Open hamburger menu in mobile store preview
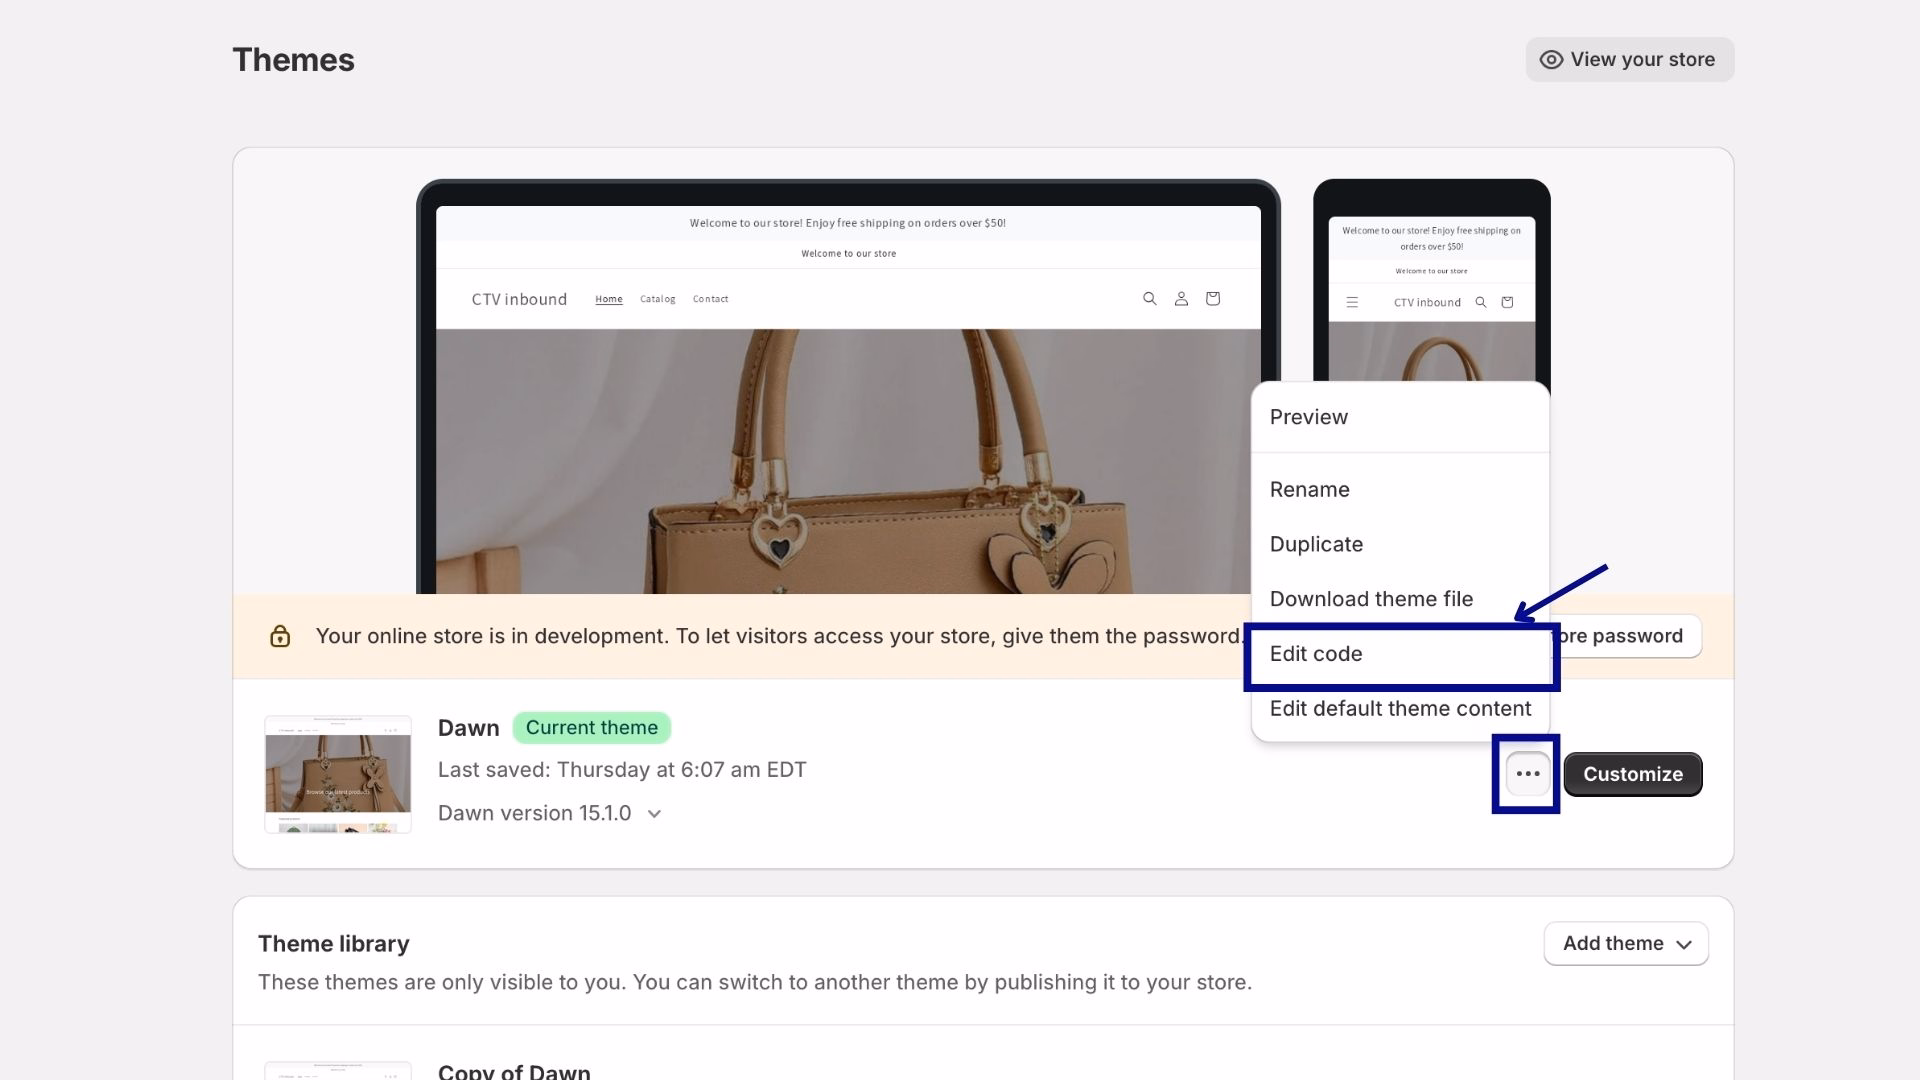The height and width of the screenshot is (1080, 1920). 1352,302
